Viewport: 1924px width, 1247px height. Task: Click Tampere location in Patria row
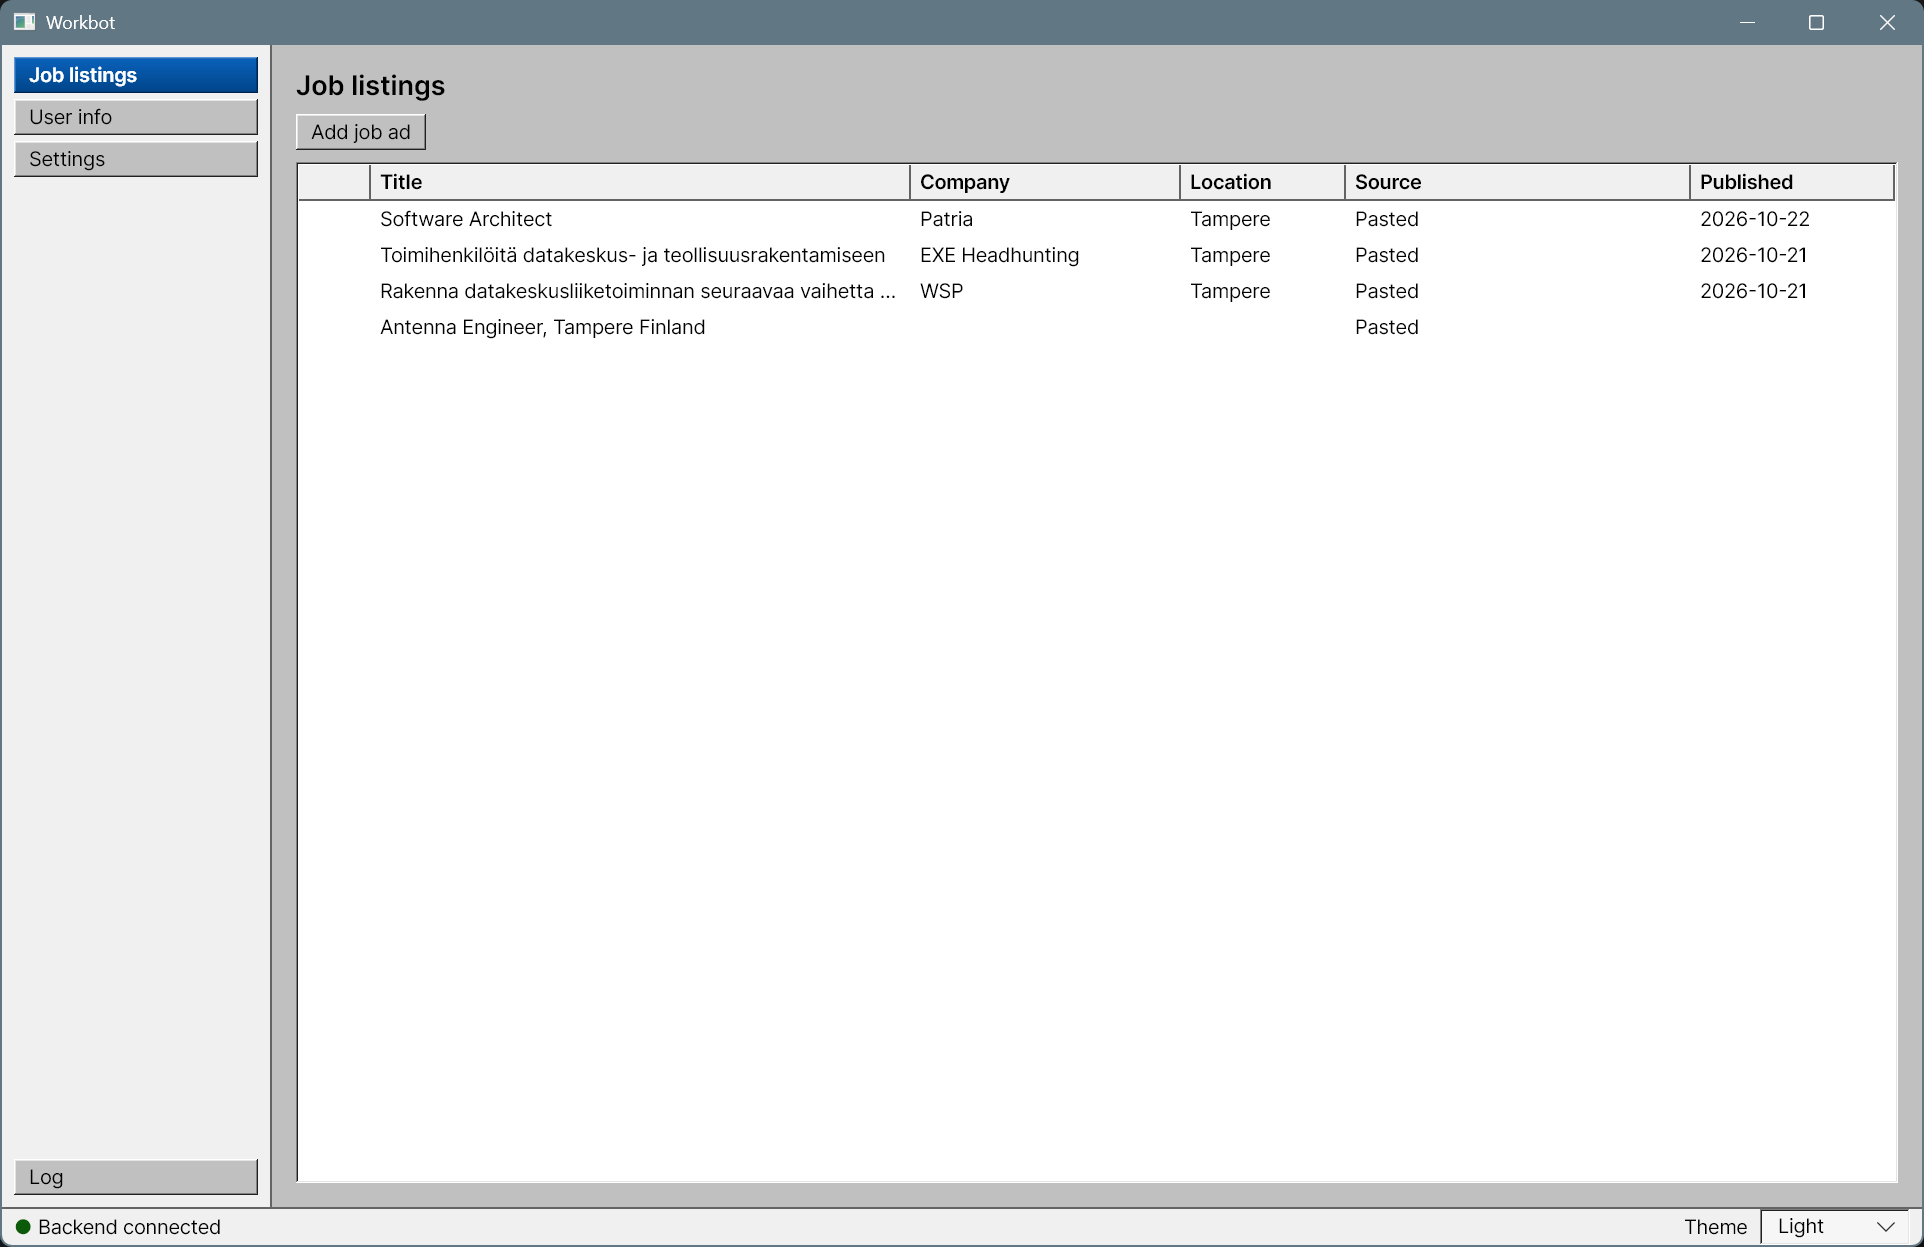point(1230,219)
